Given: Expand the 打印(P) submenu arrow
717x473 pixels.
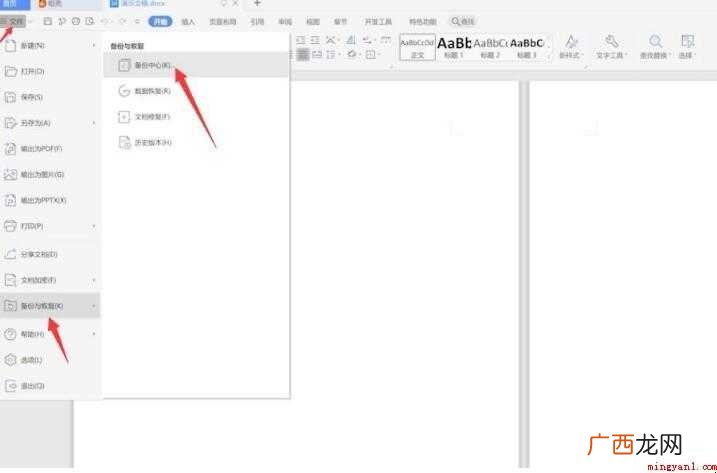Looking at the screenshot, I should point(94,226).
